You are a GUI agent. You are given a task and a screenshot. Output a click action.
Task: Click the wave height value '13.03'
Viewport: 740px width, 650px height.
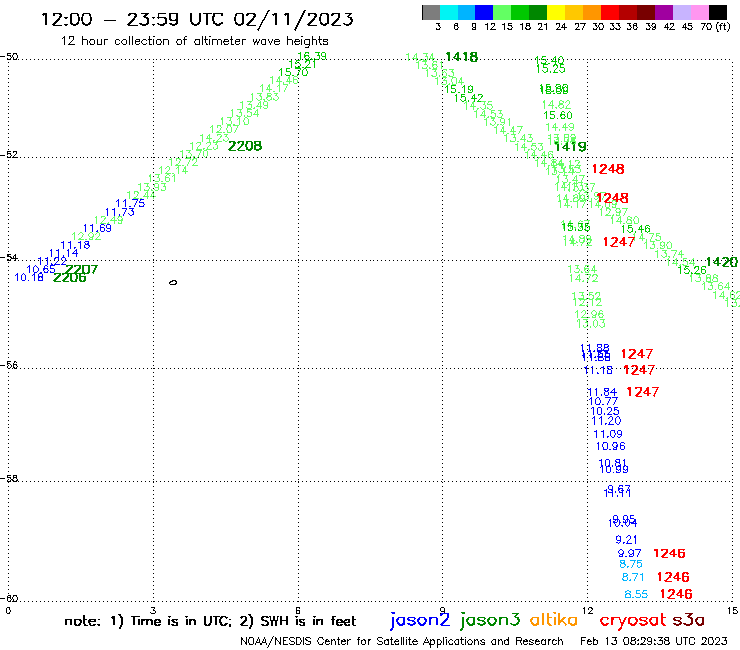click(591, 324)
